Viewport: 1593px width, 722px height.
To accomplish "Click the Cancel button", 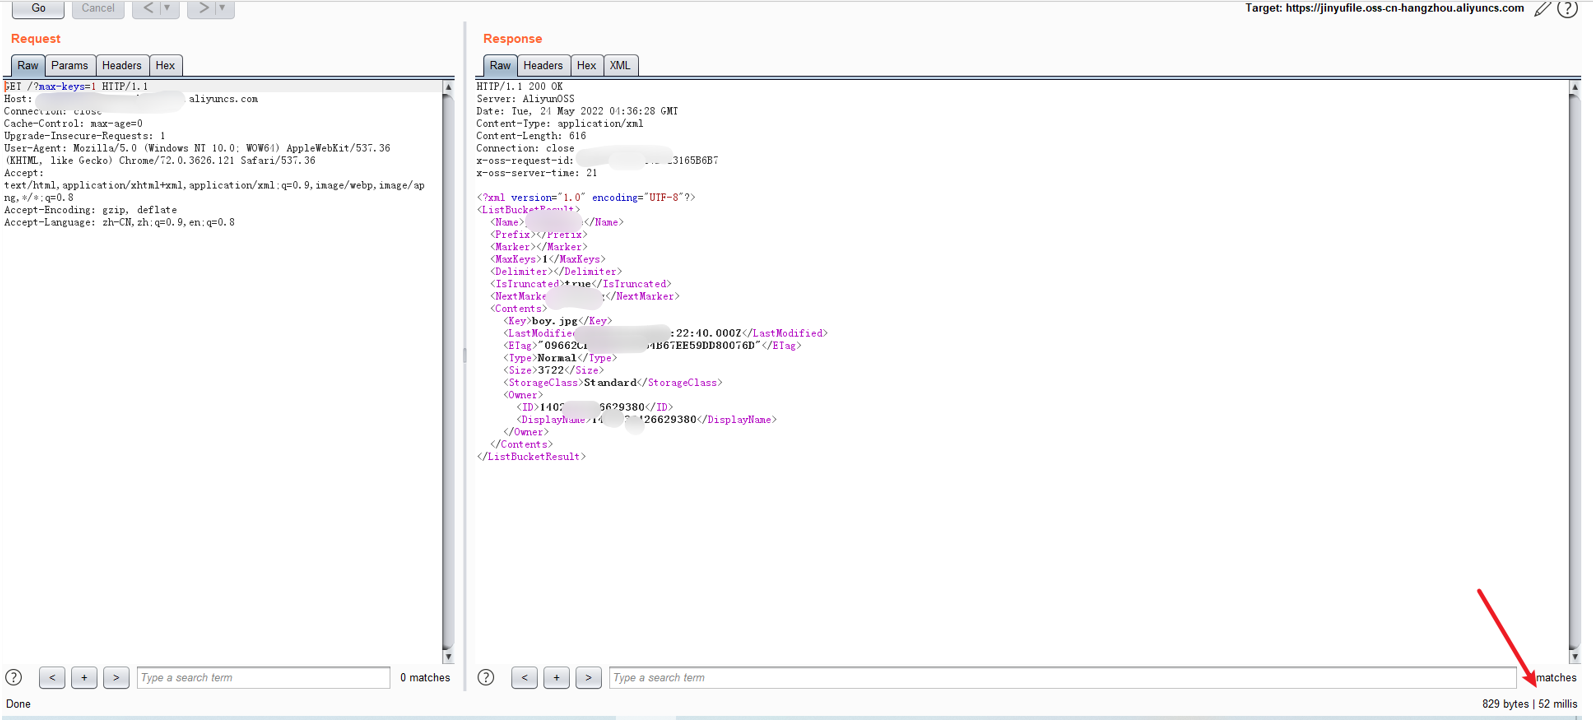I will click(x=98, y=8).
